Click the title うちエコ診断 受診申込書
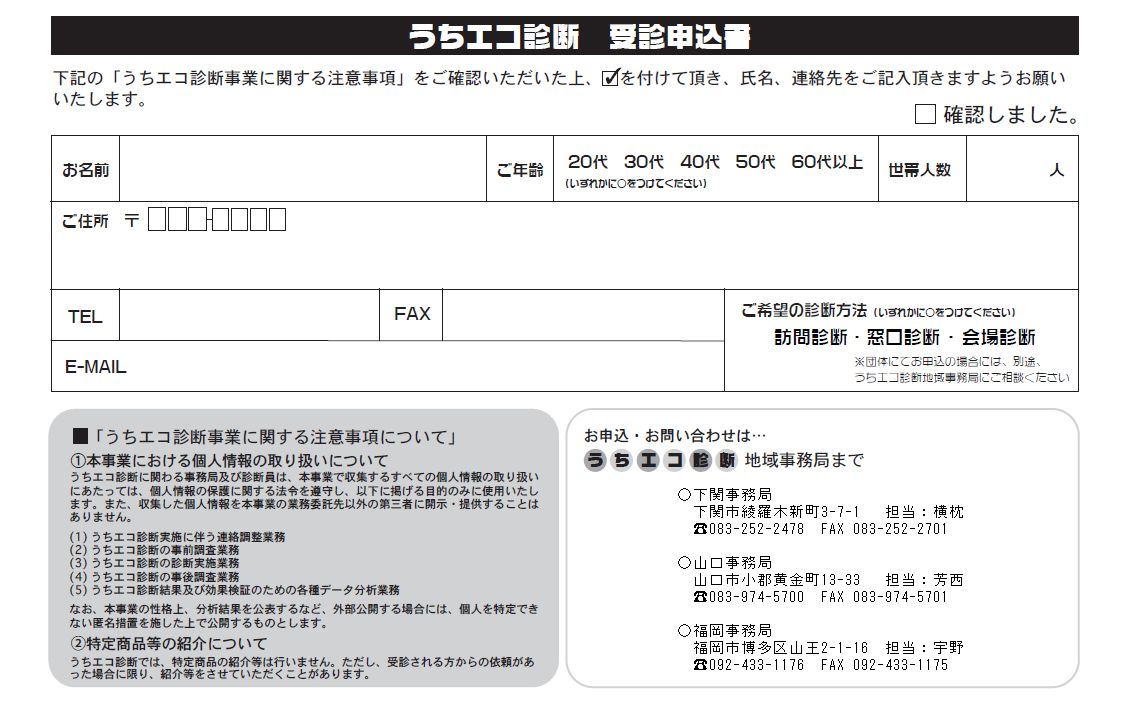The image size is (1126, 714). pyautogui.click(x=580, y=37)
